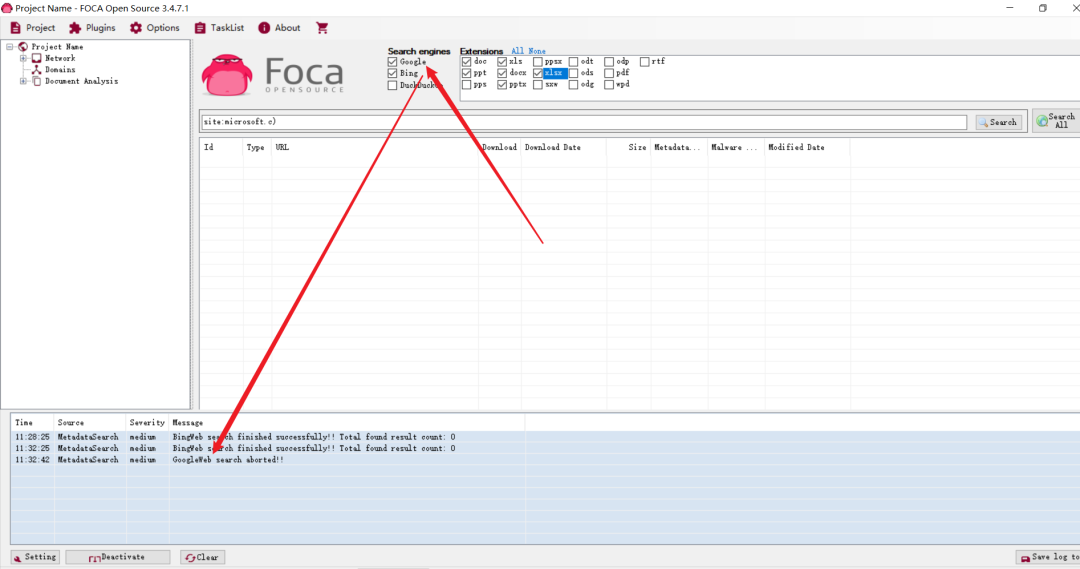Viewport: 1080px width, 569px height.
Task: Click the Download Date column header
Action: [563, 147]
